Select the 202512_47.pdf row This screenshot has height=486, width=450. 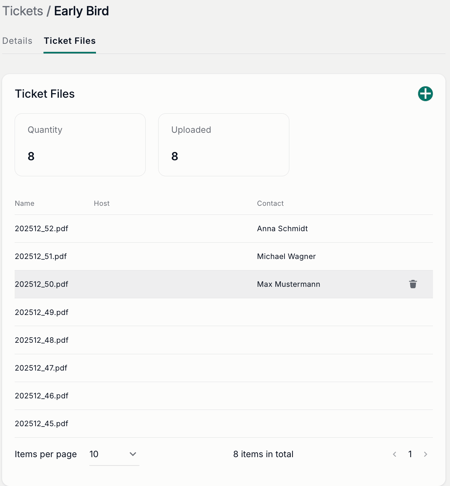pyautogui.click(x=224, y=368)
